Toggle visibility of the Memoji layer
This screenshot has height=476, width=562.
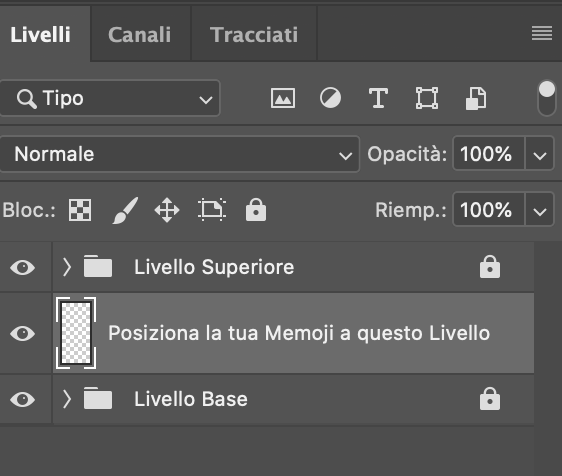click(x=23, y=333)
